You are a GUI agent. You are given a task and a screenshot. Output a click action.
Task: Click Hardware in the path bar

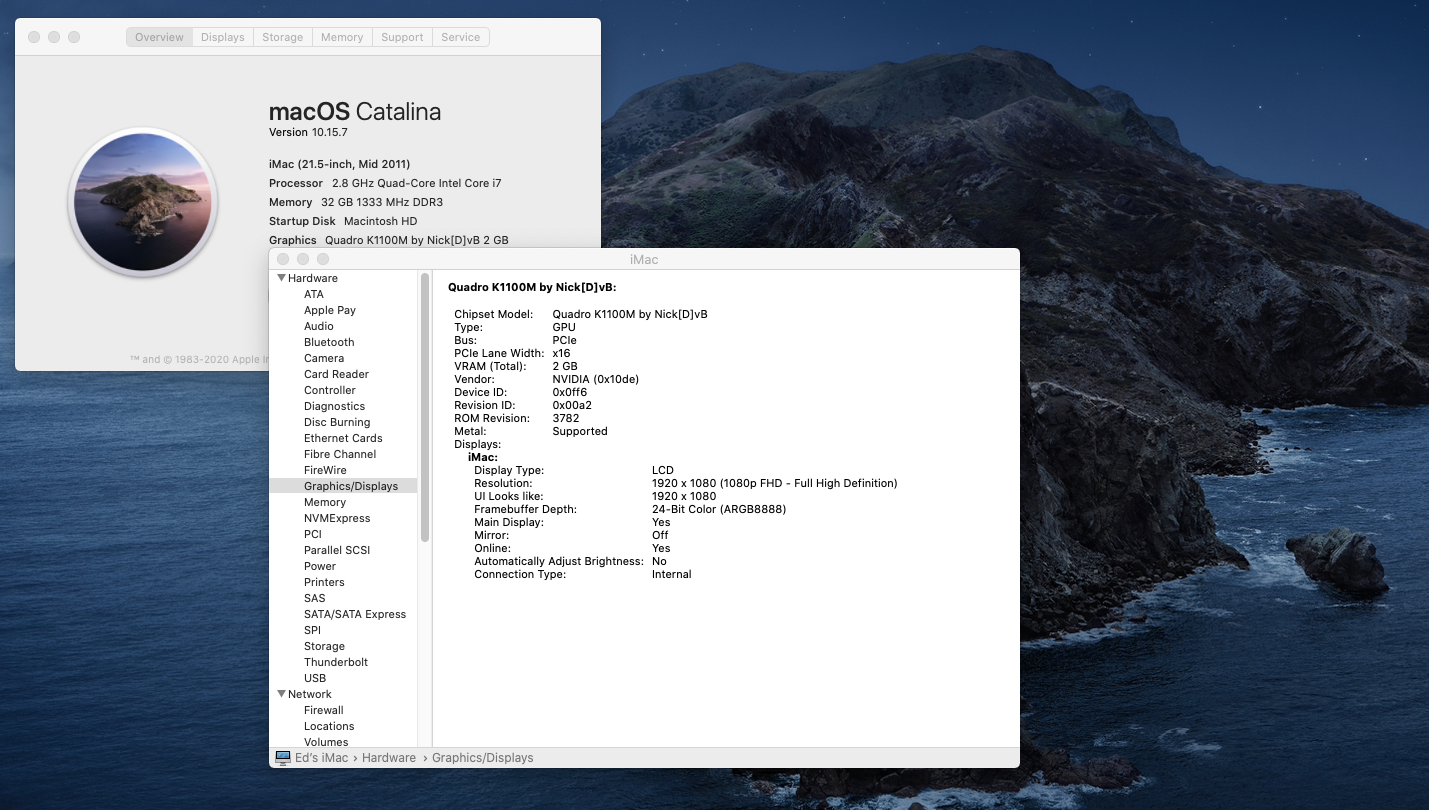coord(389,758)
